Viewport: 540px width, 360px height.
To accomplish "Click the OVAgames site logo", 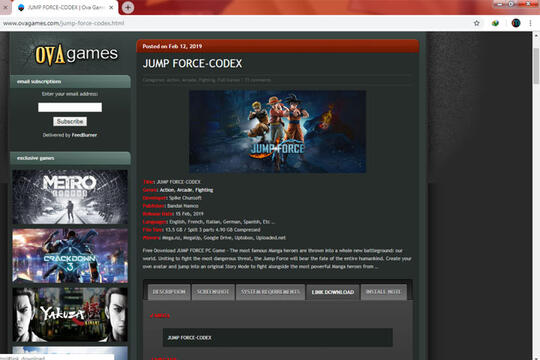I will pyautogui.click(x=76, y=54).
